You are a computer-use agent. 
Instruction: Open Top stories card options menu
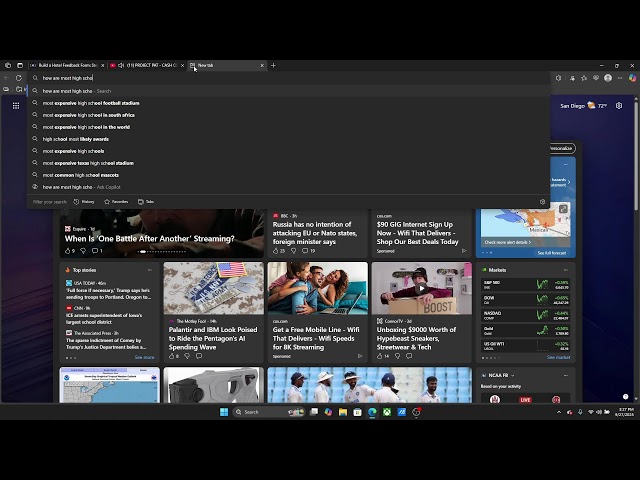click(x=150, y=270)
